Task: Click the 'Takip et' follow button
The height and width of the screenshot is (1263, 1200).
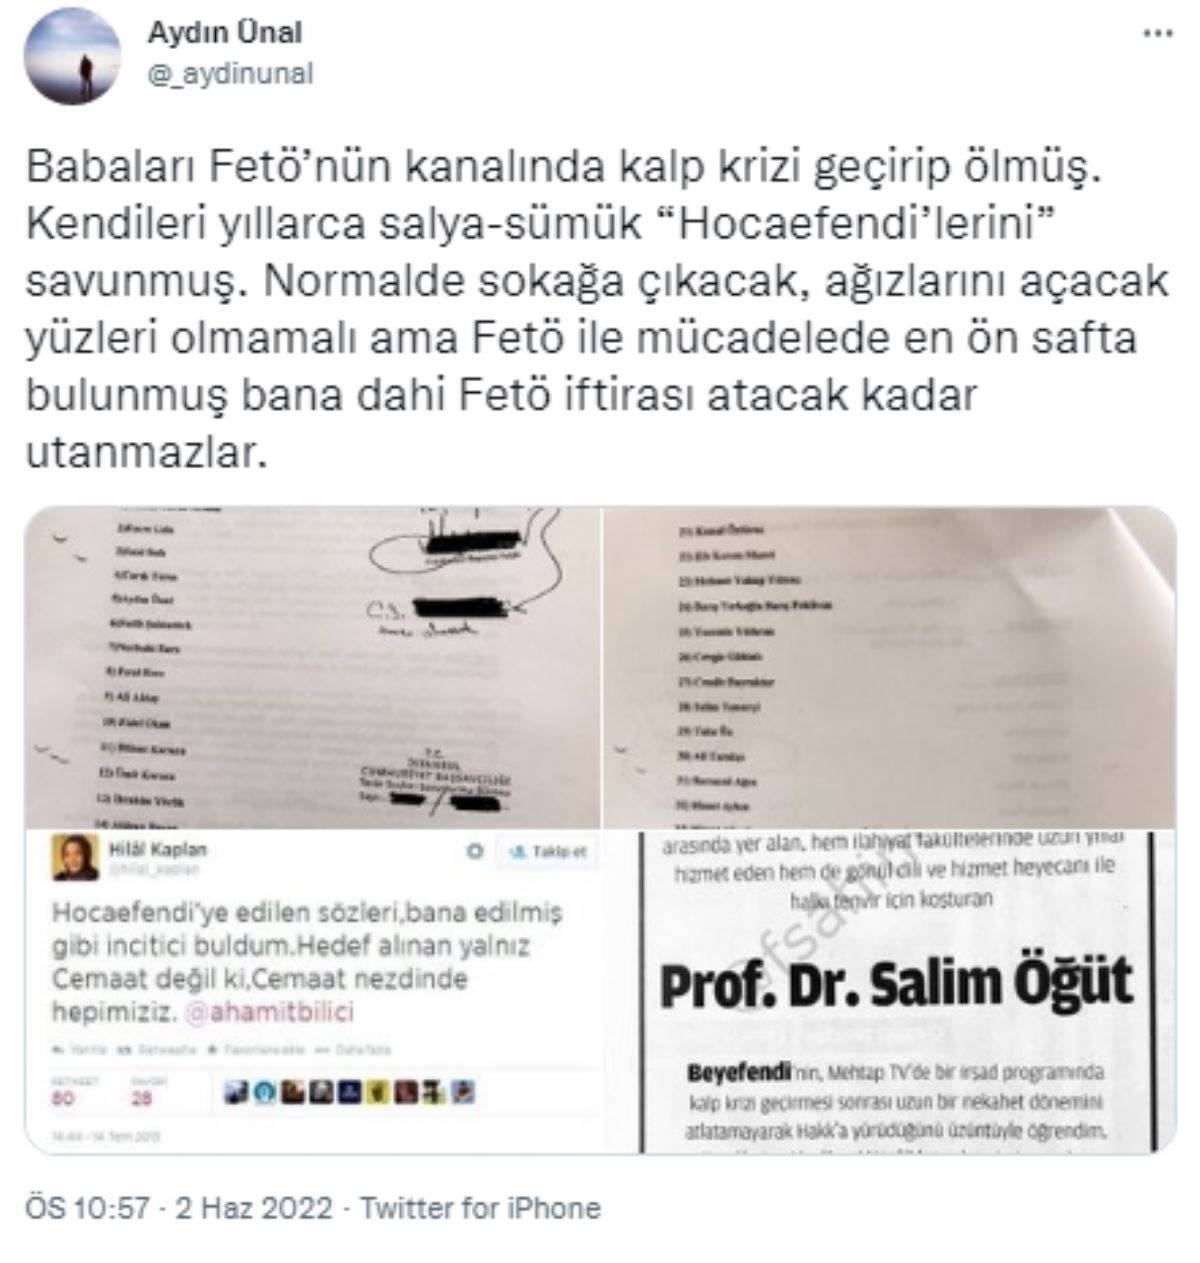Action: 547,852
